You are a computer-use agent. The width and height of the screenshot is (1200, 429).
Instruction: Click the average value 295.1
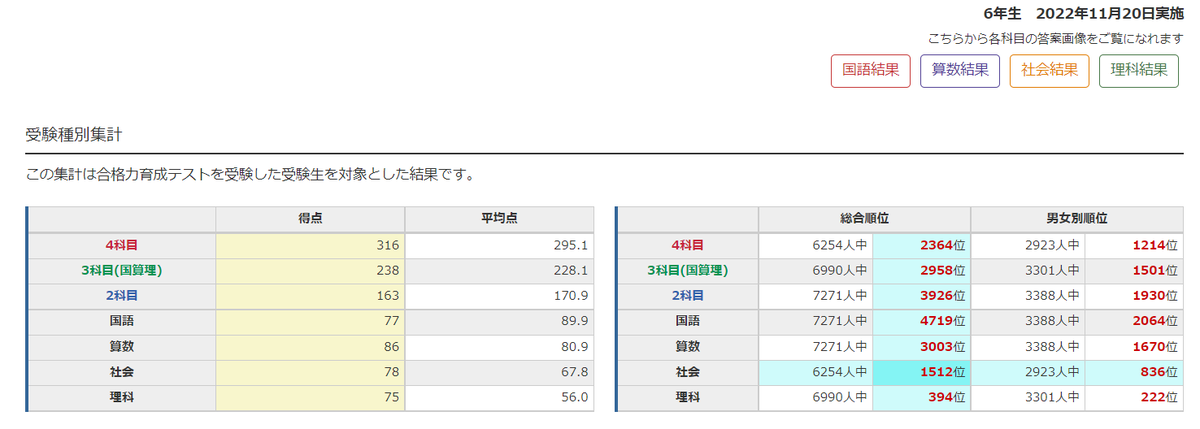point(570,245)
